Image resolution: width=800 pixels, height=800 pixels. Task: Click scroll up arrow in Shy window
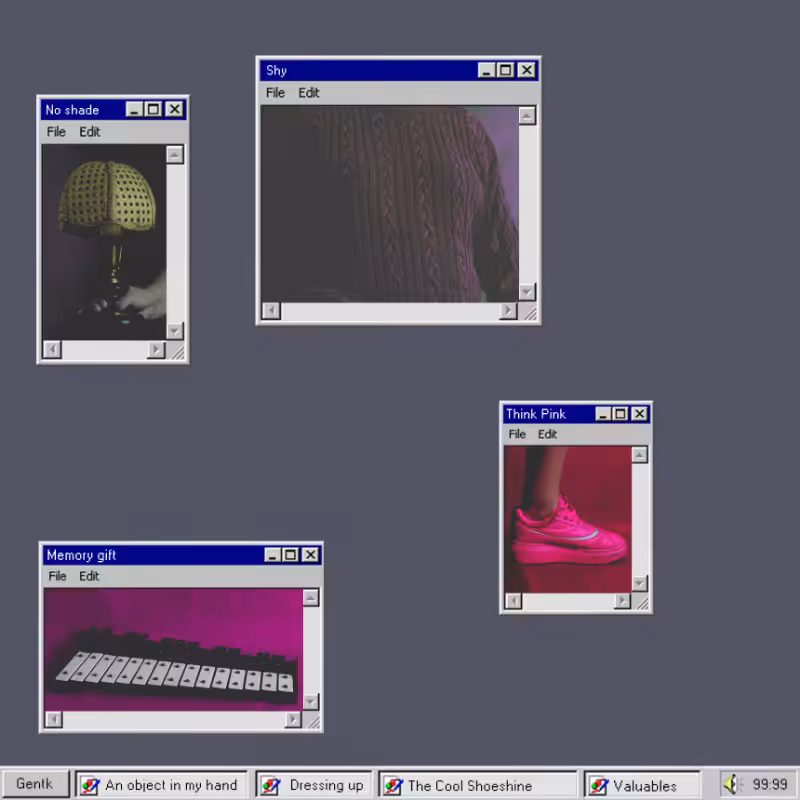tap(527, 116)
